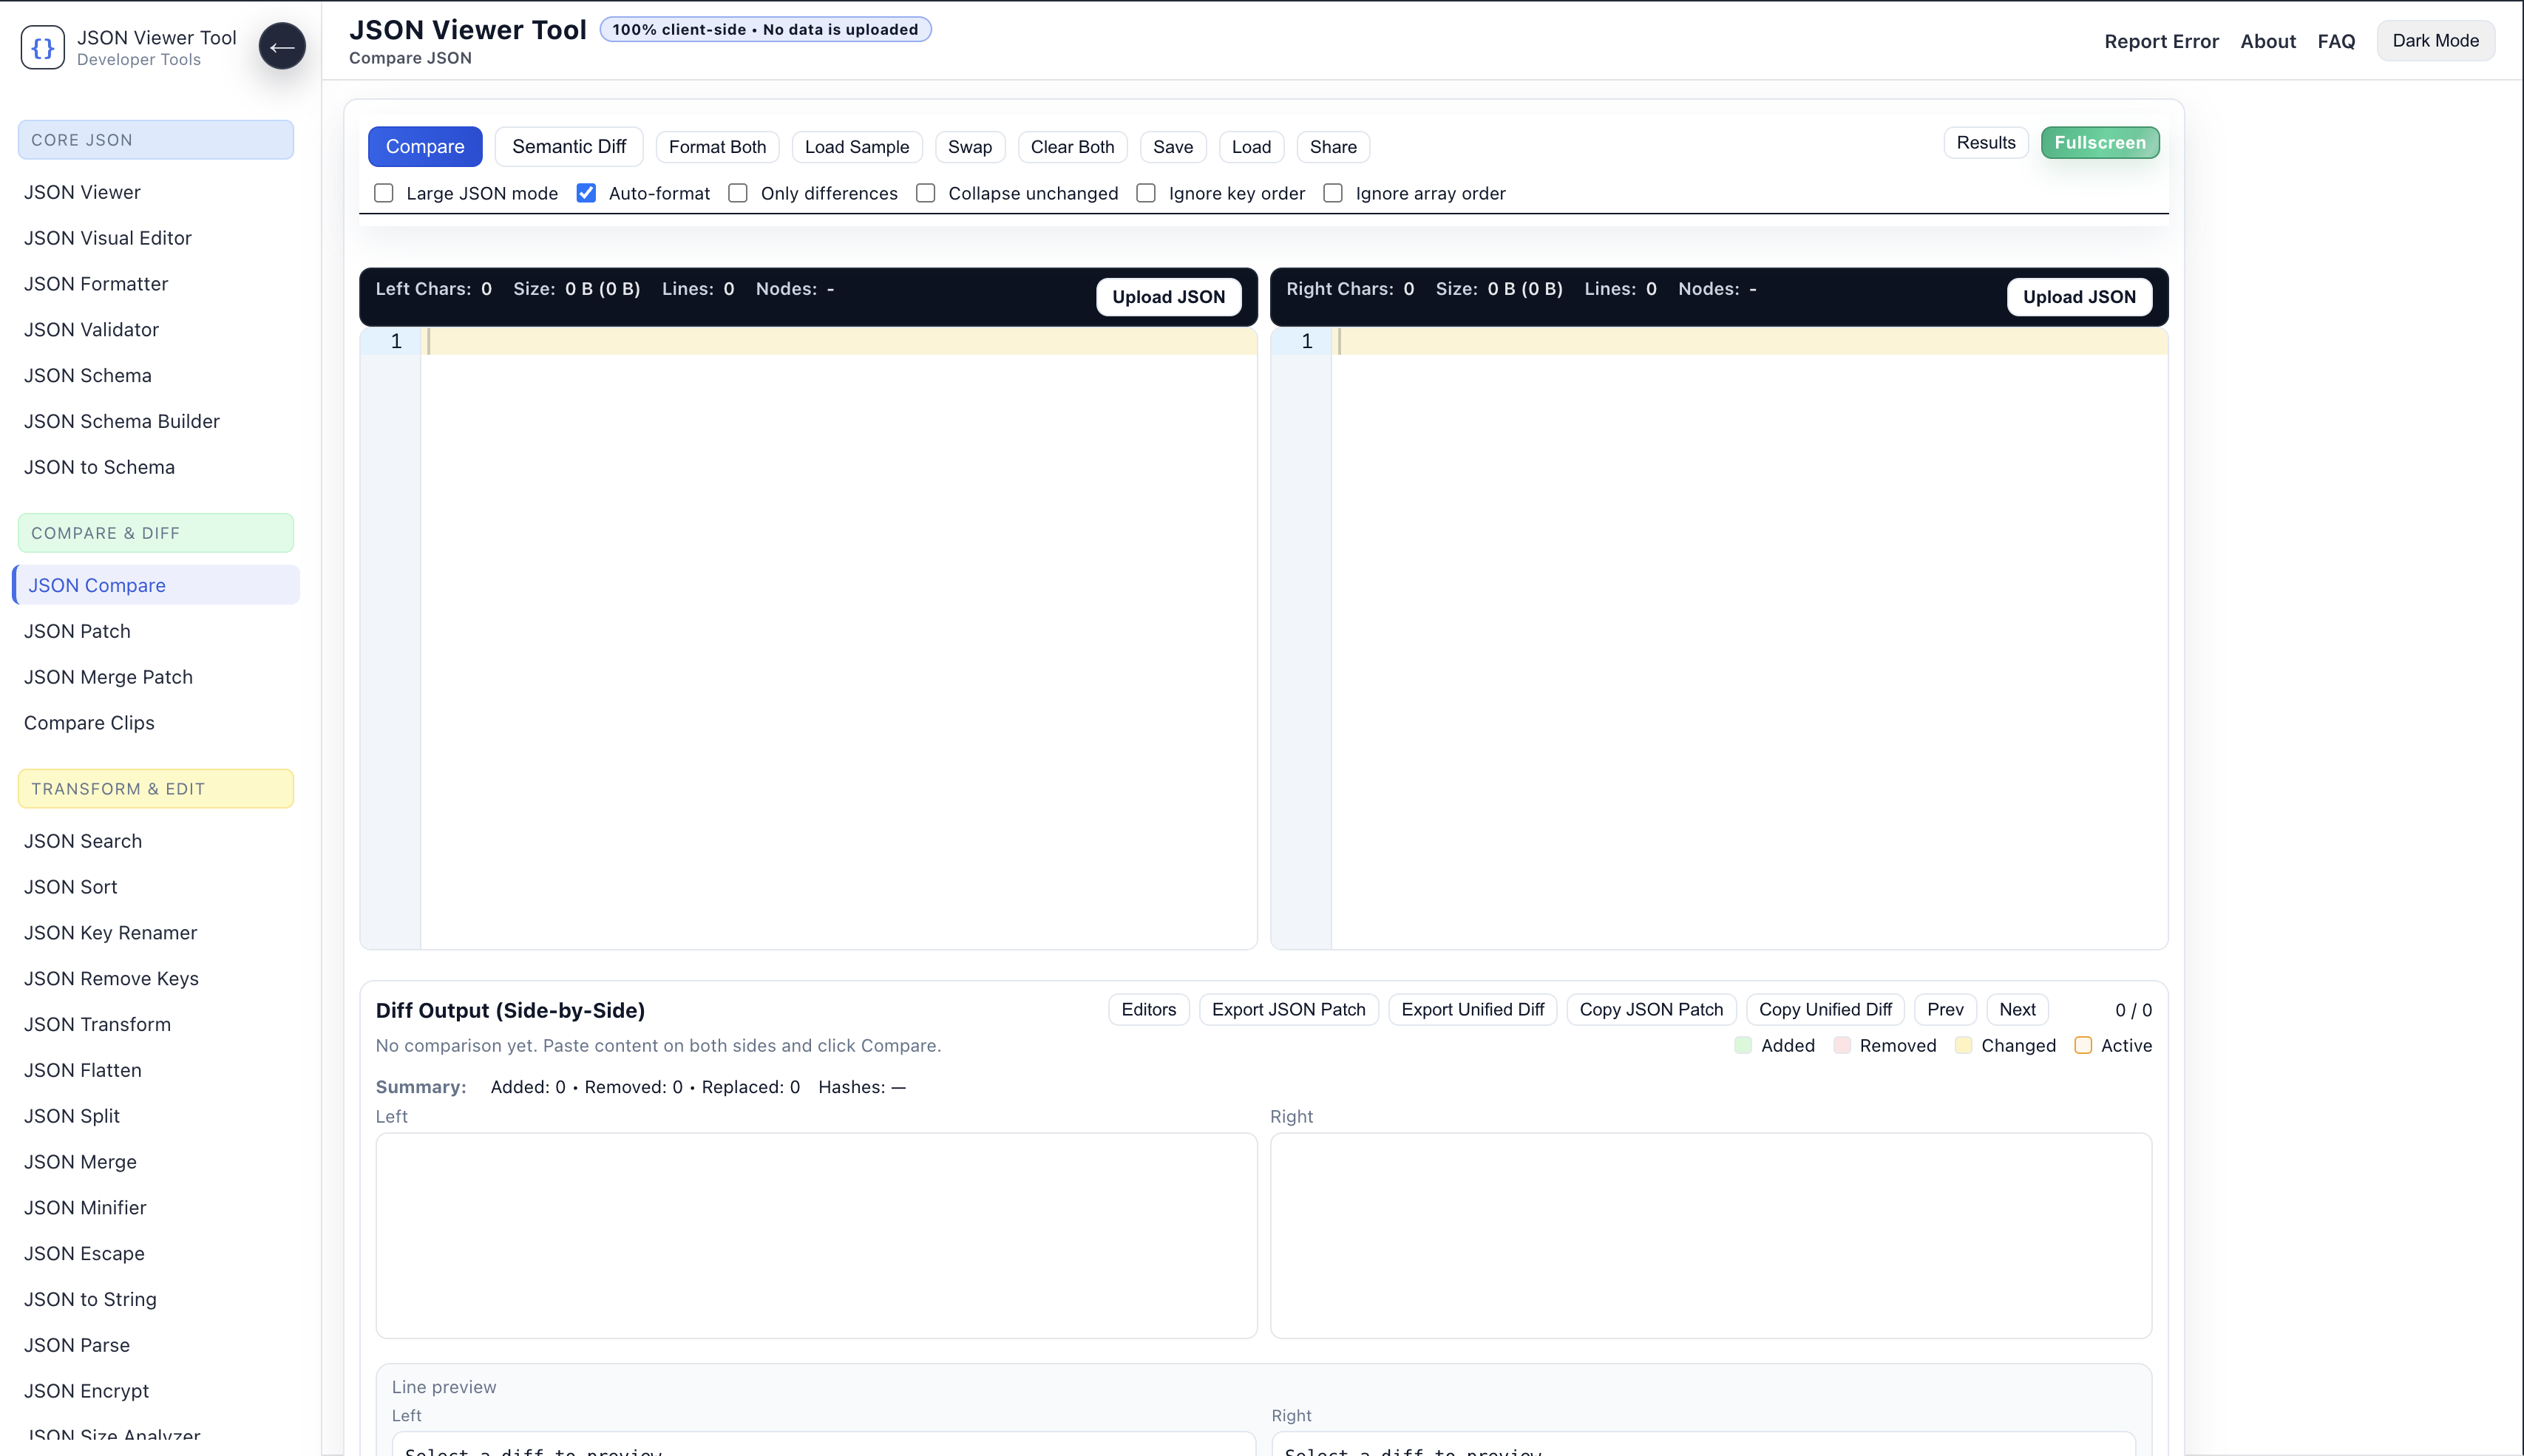The height and width of the screenshot is (1456, 2524).
Task: Run the Compare action
Action: click(425, 146)
